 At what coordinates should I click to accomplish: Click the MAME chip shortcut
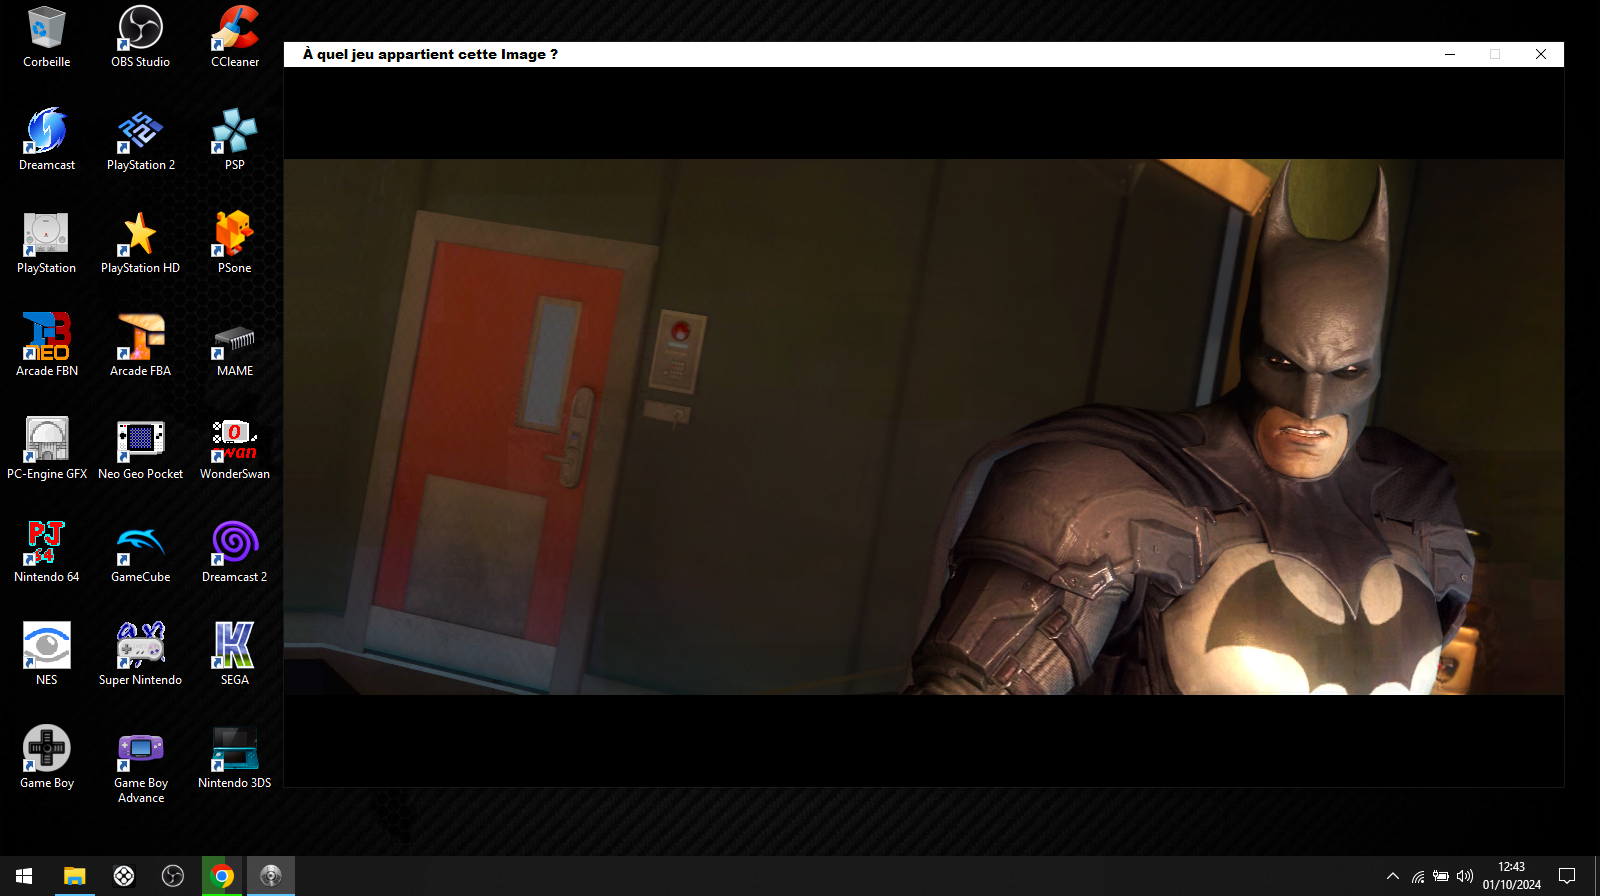(235, 346)
